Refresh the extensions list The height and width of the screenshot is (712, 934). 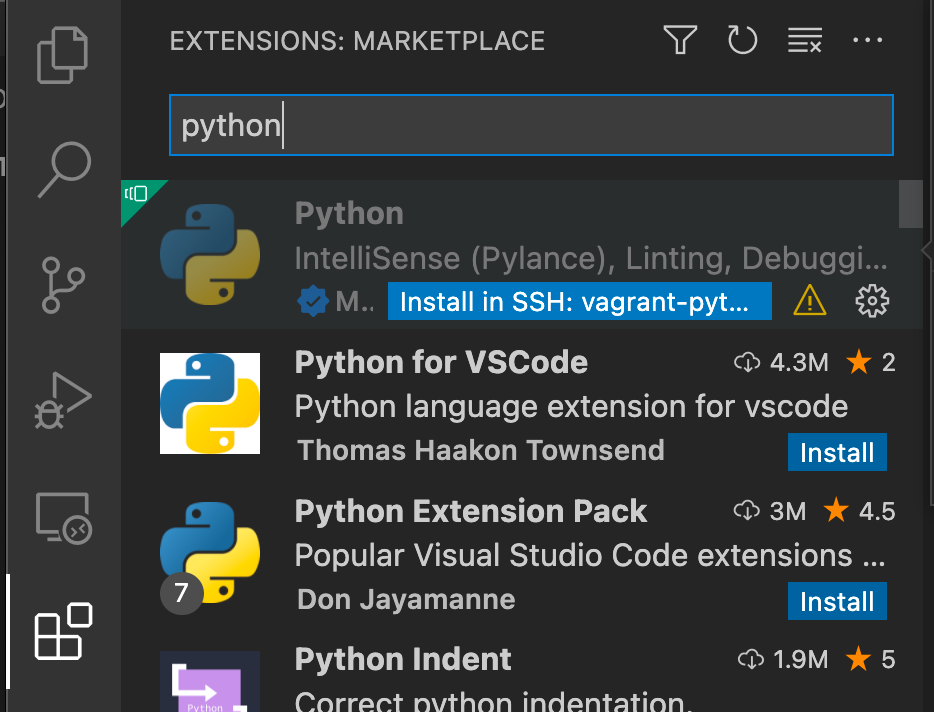coord(742,41)
